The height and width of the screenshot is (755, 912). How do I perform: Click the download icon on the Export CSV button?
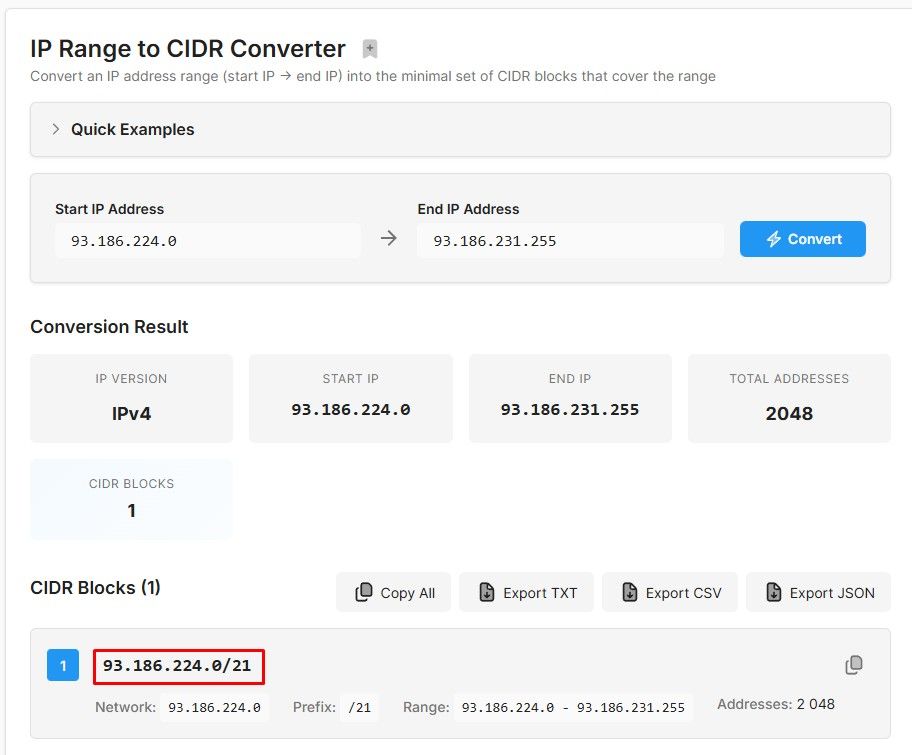point(630,592)
